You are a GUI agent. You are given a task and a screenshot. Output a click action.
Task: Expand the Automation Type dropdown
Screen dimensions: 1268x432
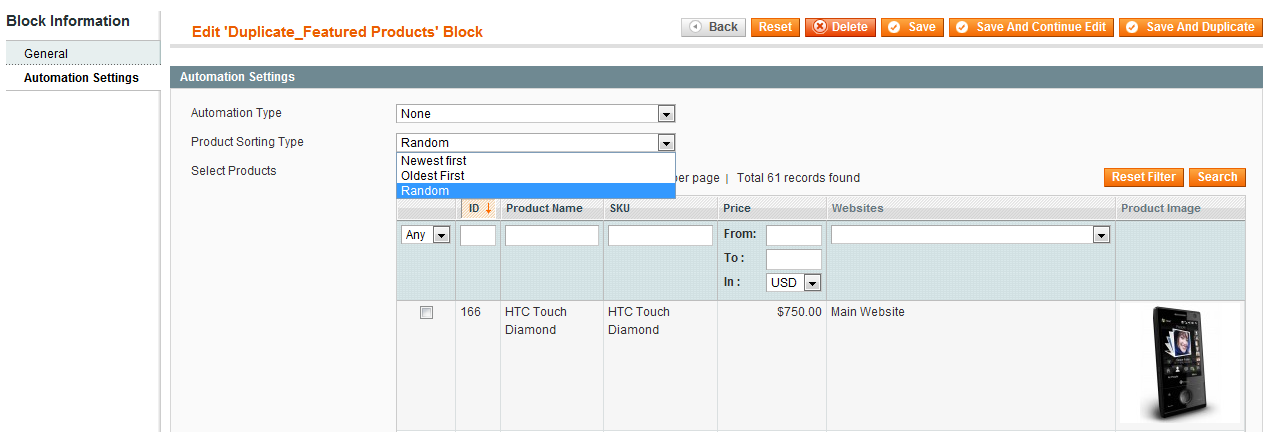point(536,114)
